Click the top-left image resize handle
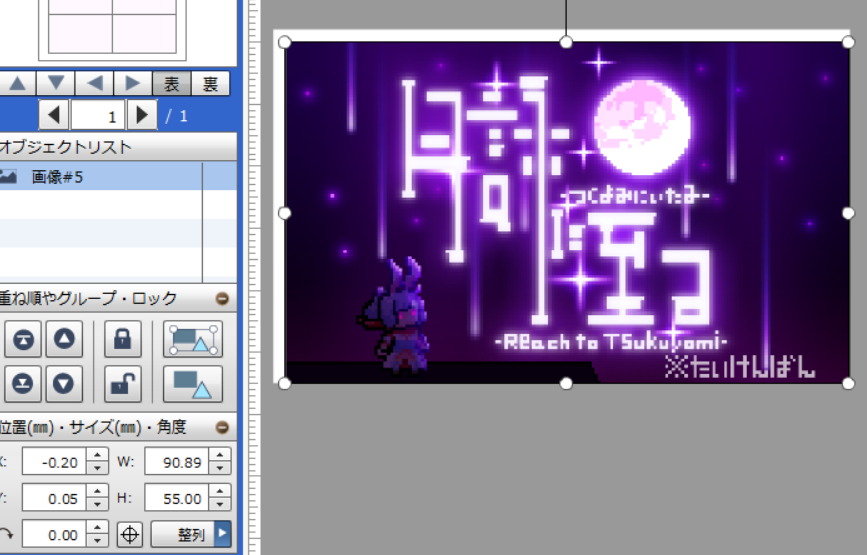The height and width of the screenshot is (555, 867). point(284,42)
